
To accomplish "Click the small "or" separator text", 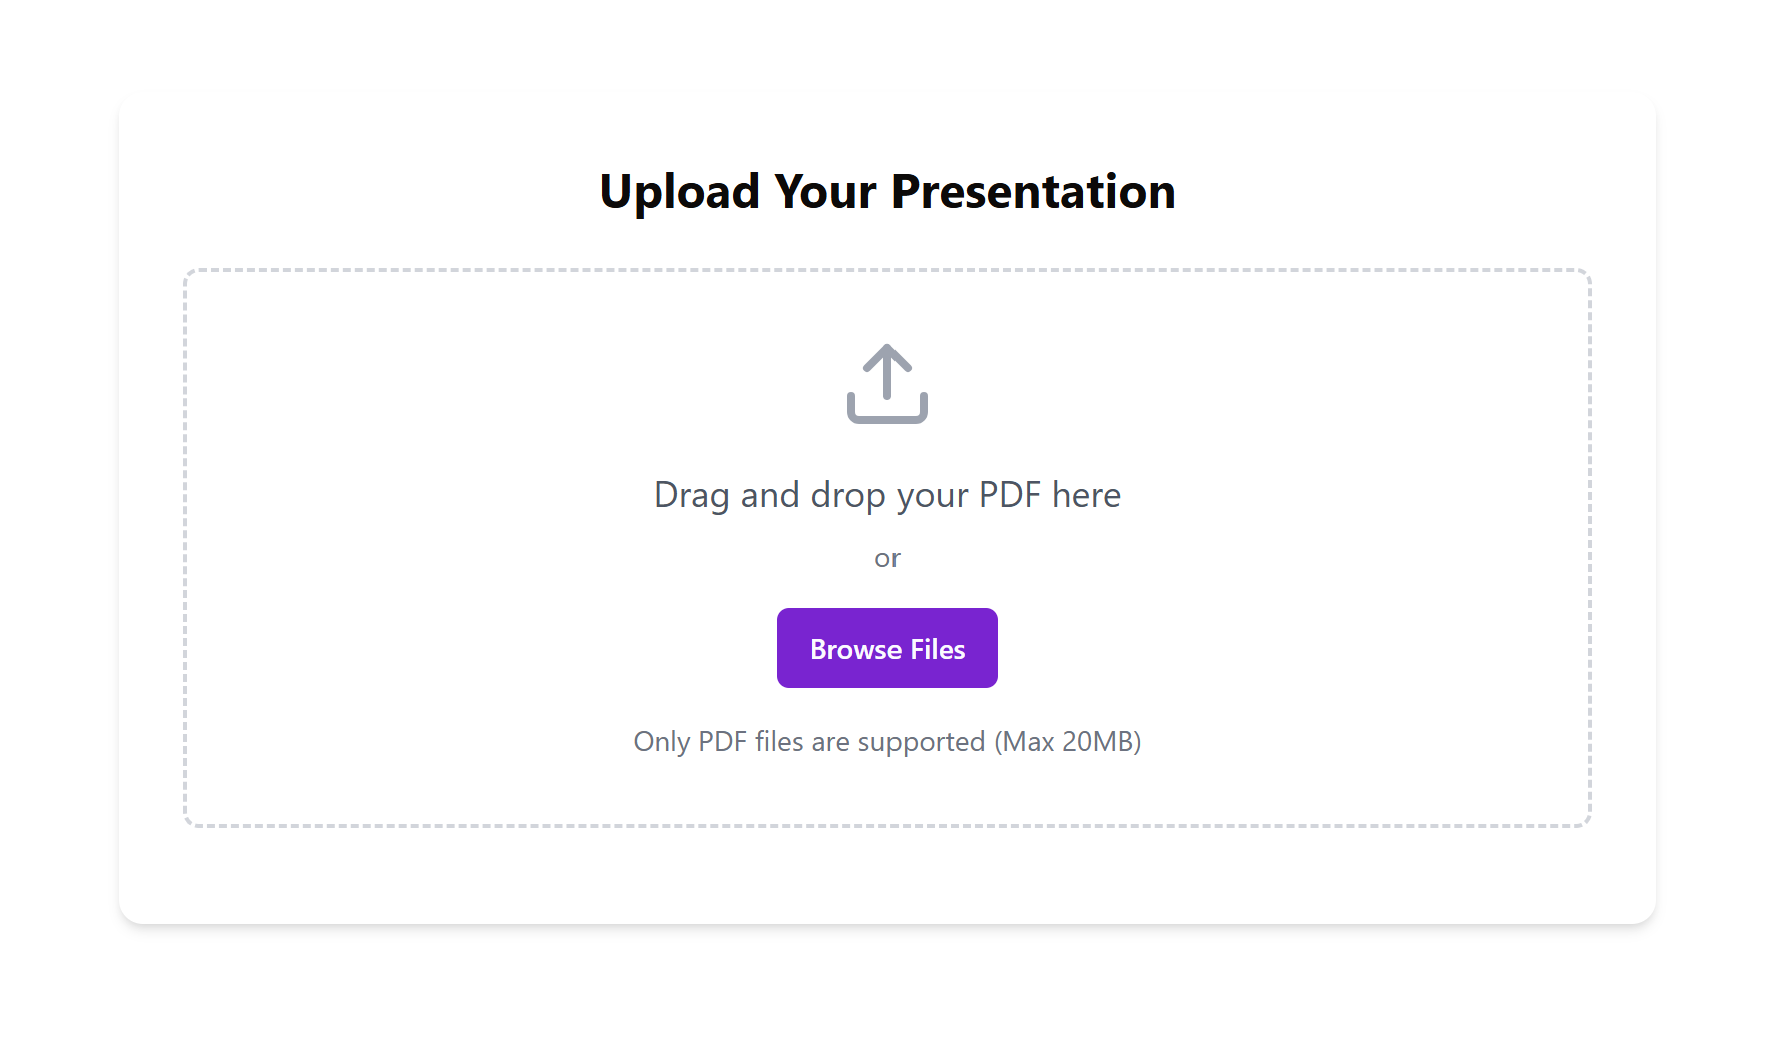I will click(x=887, y=558).
